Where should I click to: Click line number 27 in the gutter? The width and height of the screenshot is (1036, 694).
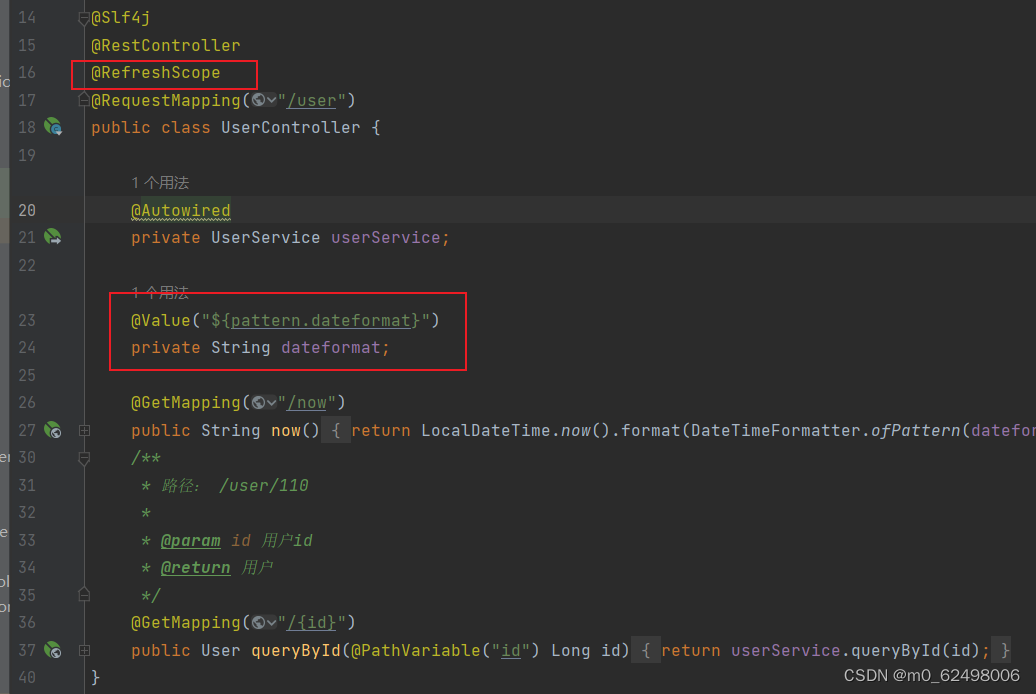coord(27,430)
